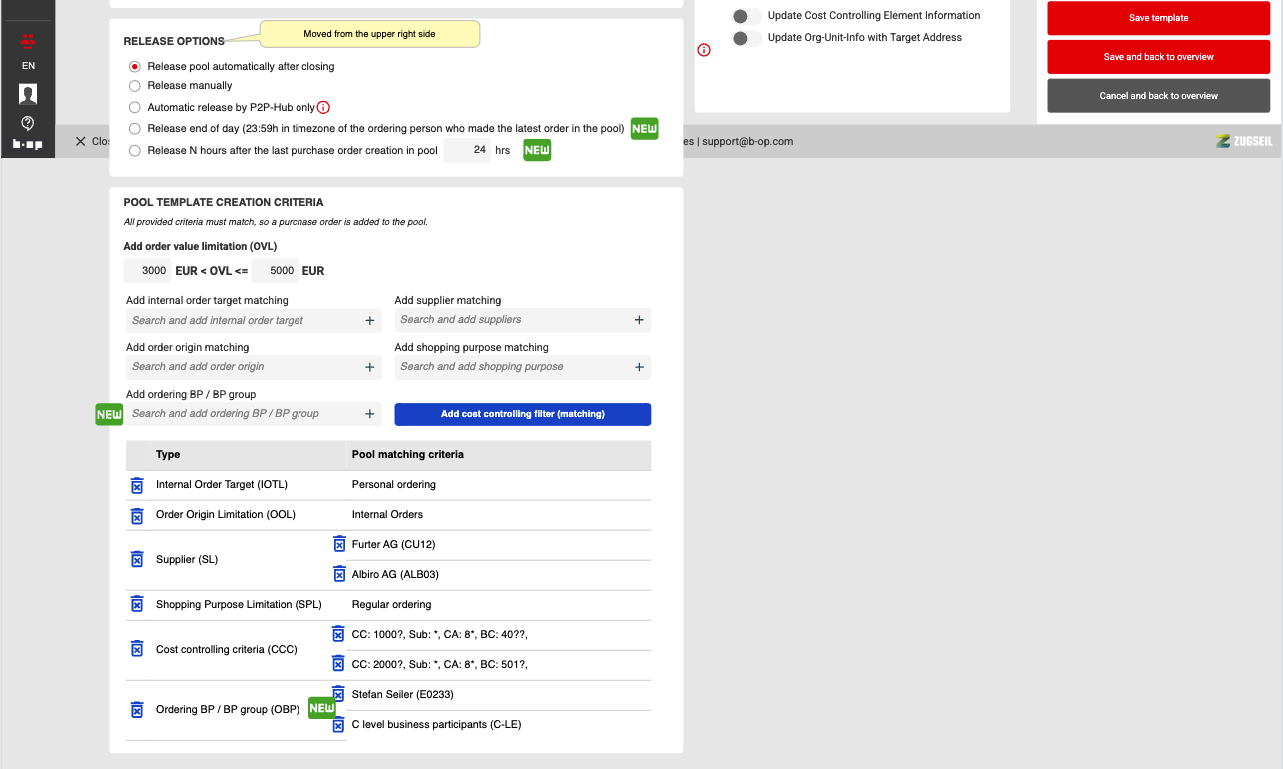Click info icon beside P2P-Hub release option
The image size is (1283, 769).
click(x=323, y=107)
